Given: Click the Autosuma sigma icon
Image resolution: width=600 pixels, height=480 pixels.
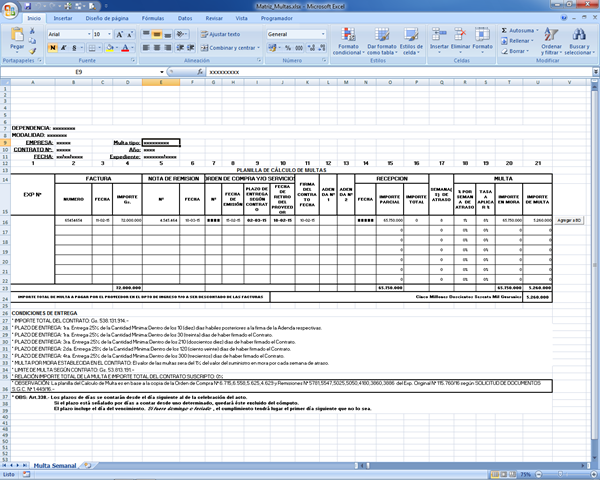Looking at the screenshot, I should [x=503, y=31].
